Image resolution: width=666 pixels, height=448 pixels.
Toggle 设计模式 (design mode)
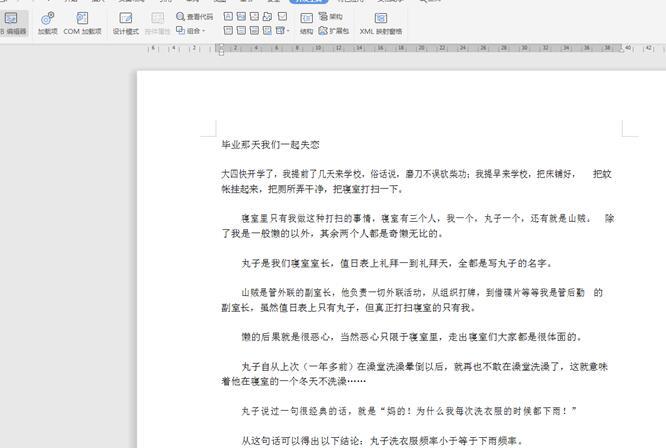pyautogui.click(x=125, y=23)
